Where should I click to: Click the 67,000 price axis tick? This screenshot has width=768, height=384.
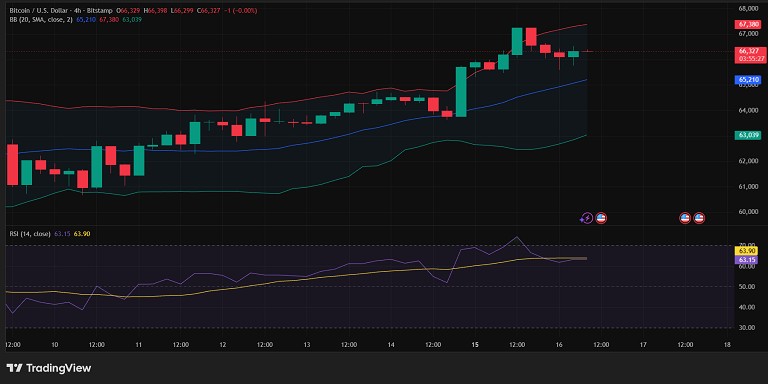point(749,34)
